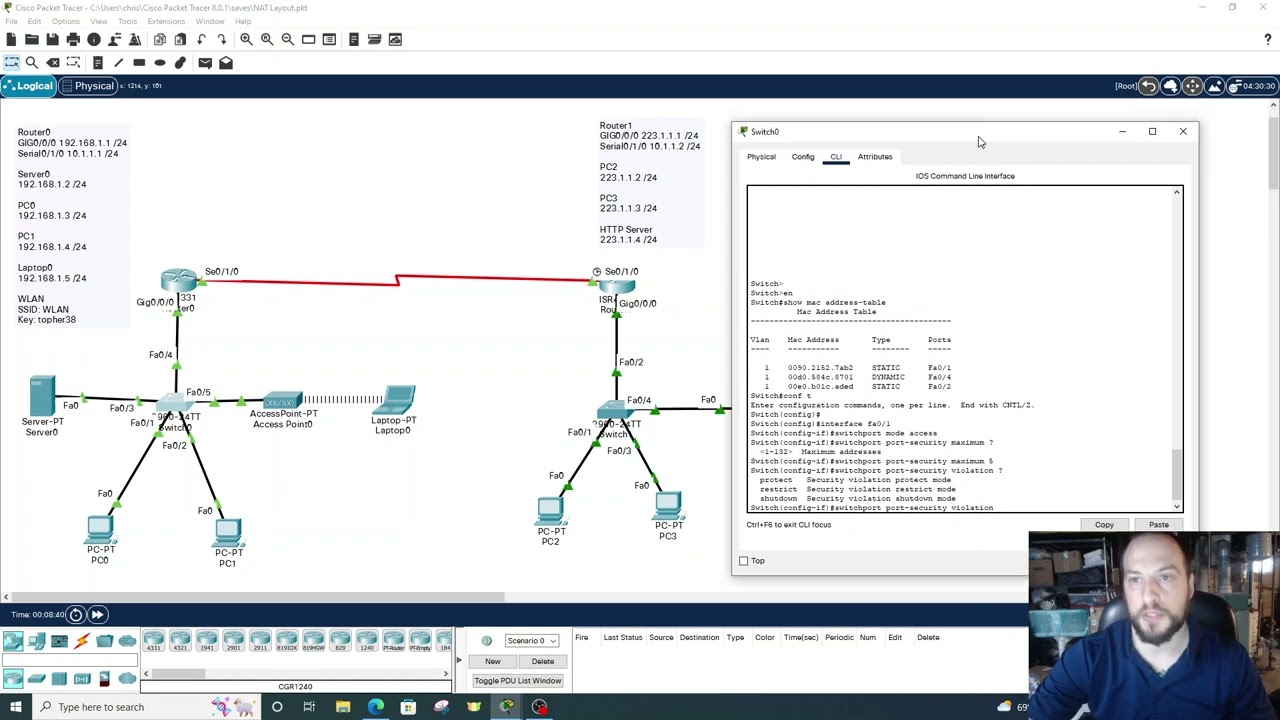The height and width of the screenshot is (720, 1280).
Task: Choose the Draw Rectangle tool
Action: (139, 62)
